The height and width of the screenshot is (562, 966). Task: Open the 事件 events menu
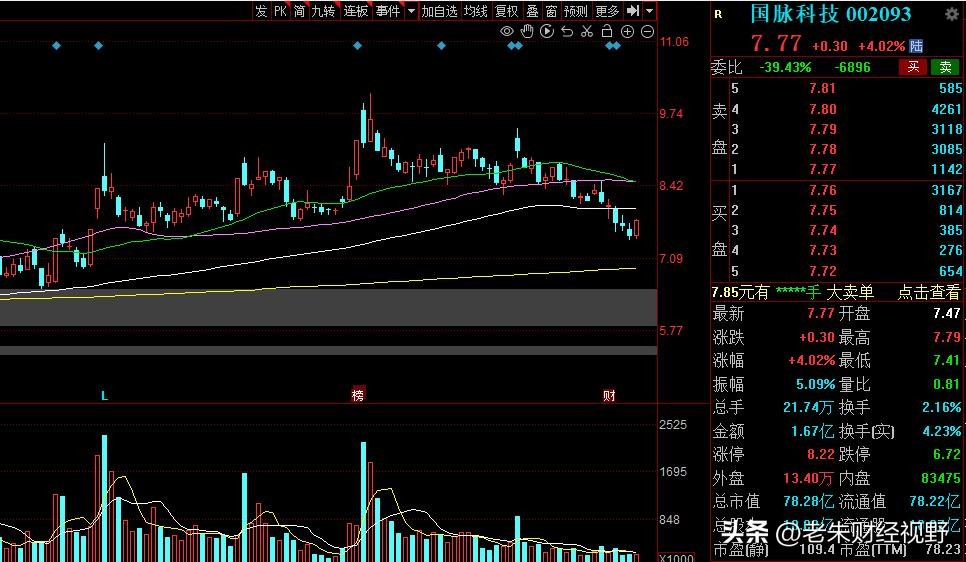(x=388, y=11)
